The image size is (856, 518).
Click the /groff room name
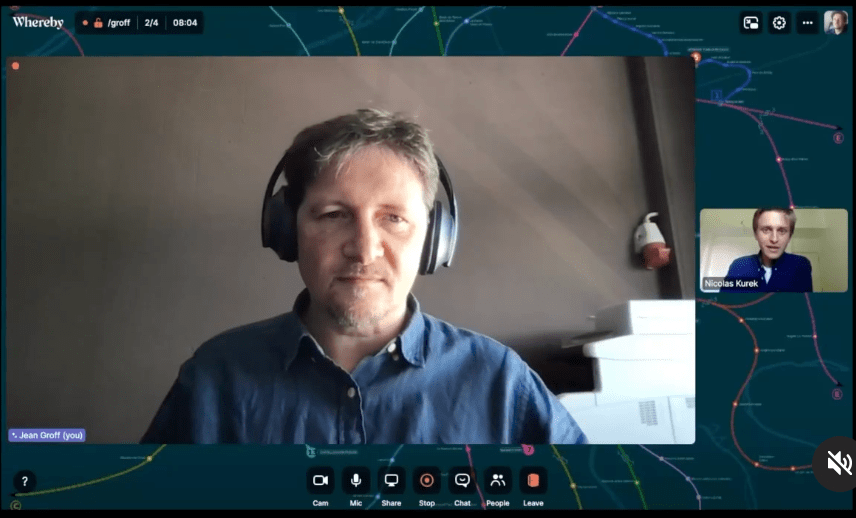coord(118,23)
